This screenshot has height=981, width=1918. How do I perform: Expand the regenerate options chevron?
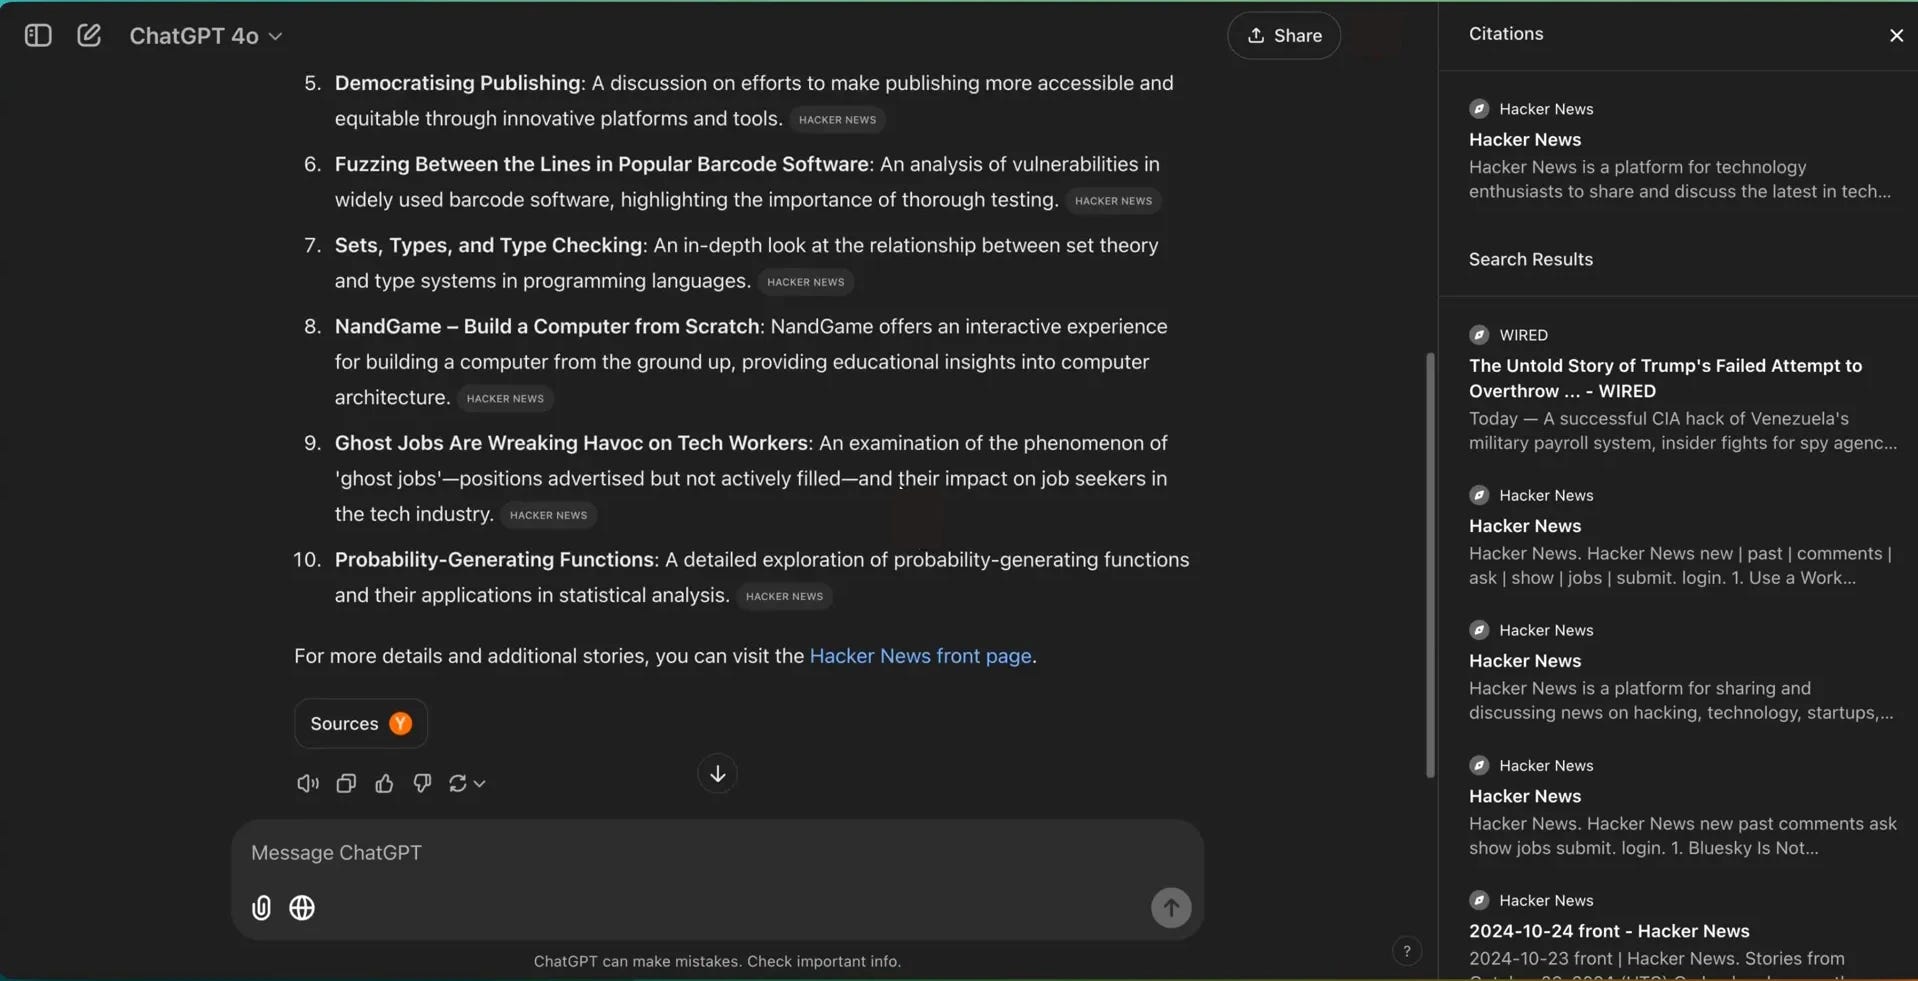tap(478, 785)
